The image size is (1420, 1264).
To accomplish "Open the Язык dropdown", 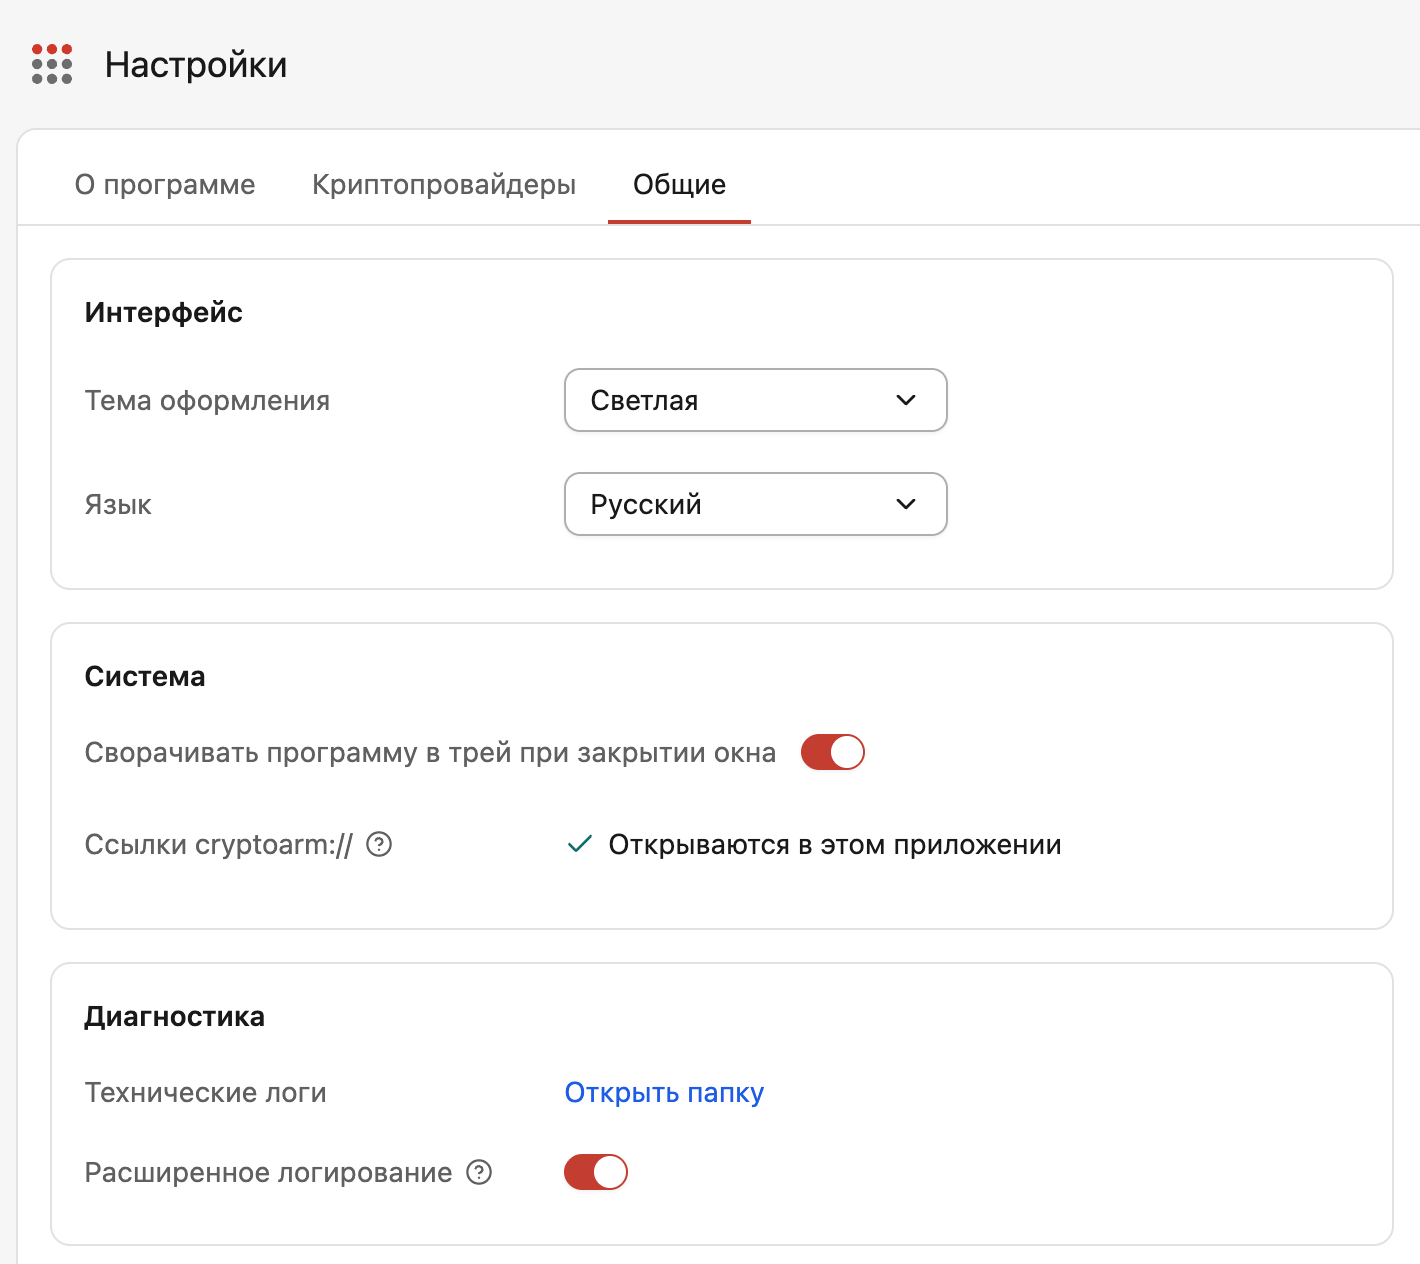I will pyautogui.click(x=756, y=504).
